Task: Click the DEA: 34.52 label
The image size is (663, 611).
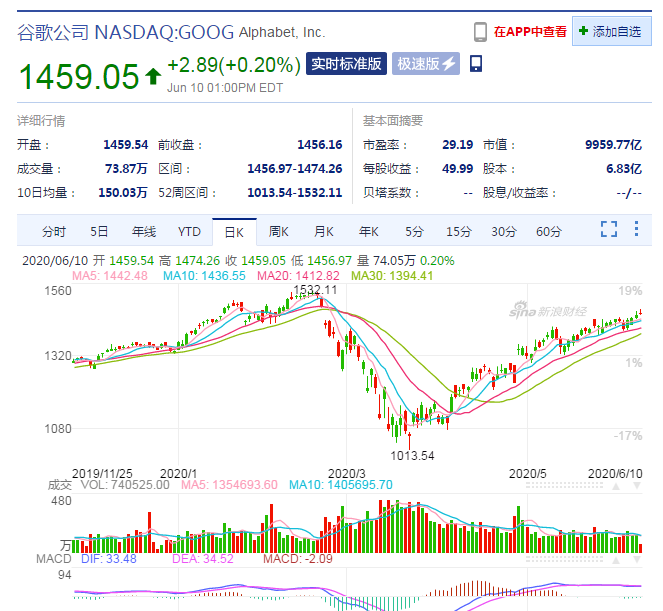Action: tap(203, 559)
